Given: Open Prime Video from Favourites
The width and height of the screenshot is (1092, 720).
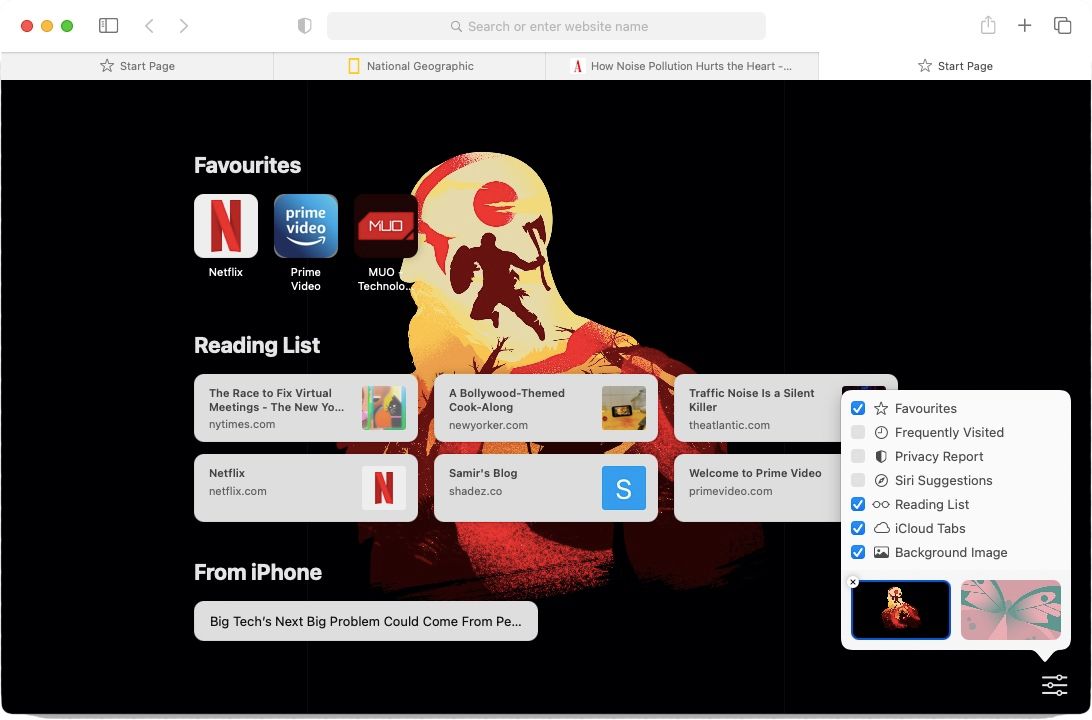Looking at the screenshot, I should pyautogui.click(x=305, y=226).
